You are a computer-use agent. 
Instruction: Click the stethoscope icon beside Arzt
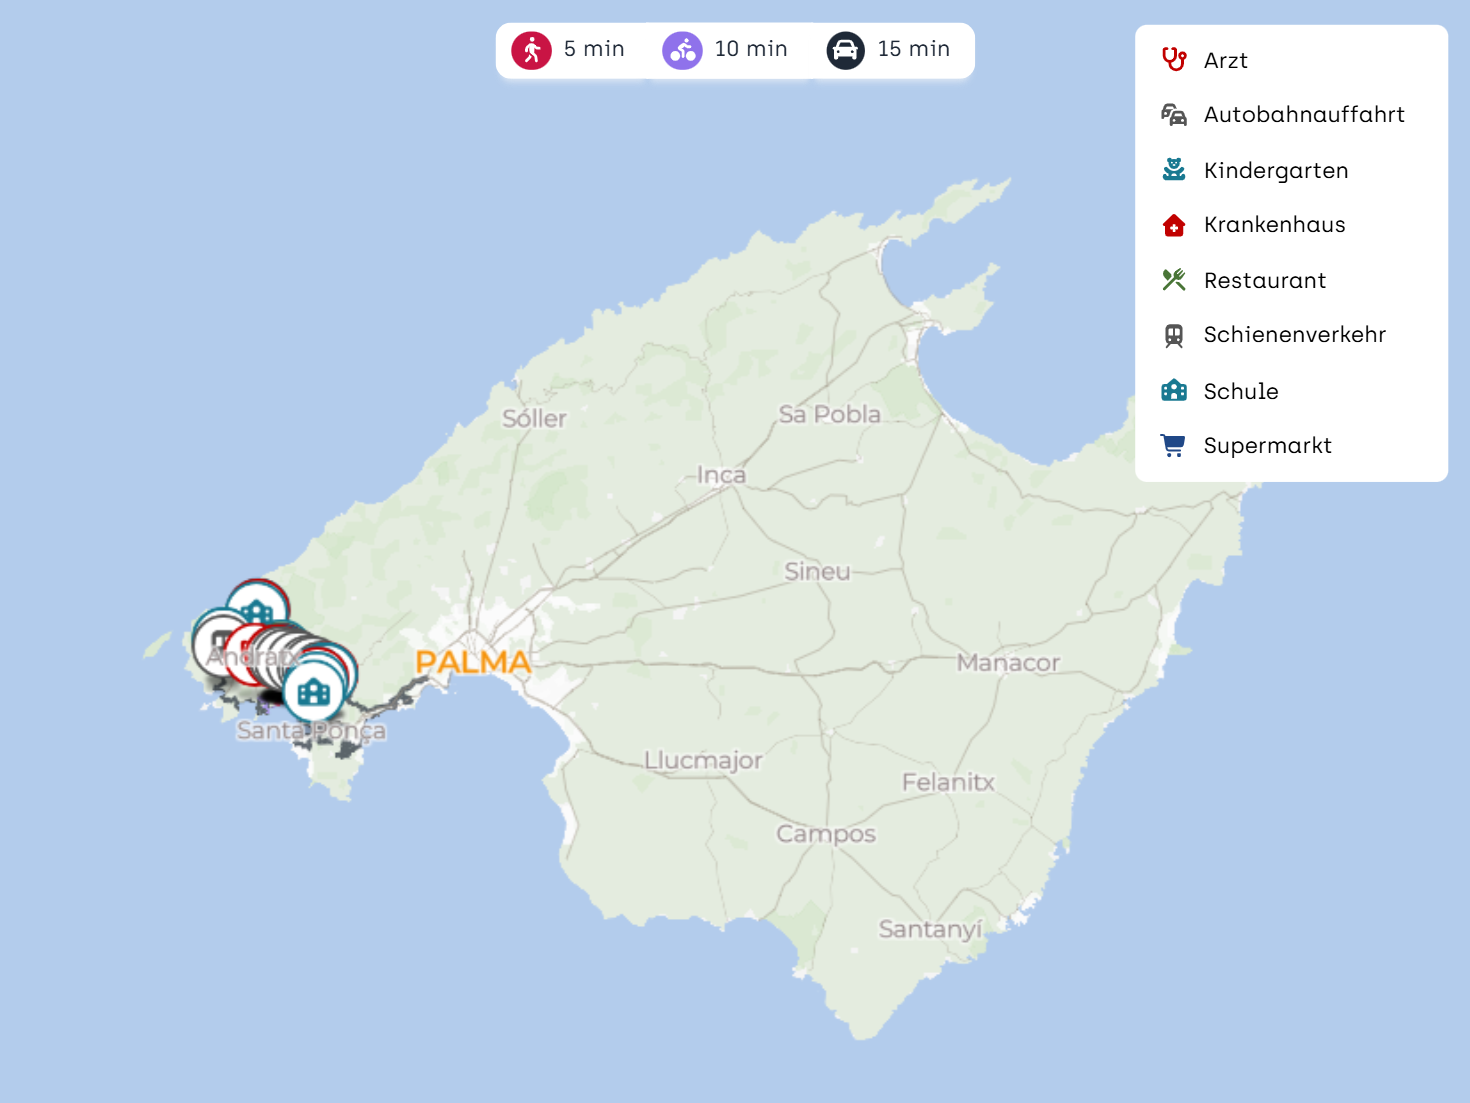[1174, 60]
